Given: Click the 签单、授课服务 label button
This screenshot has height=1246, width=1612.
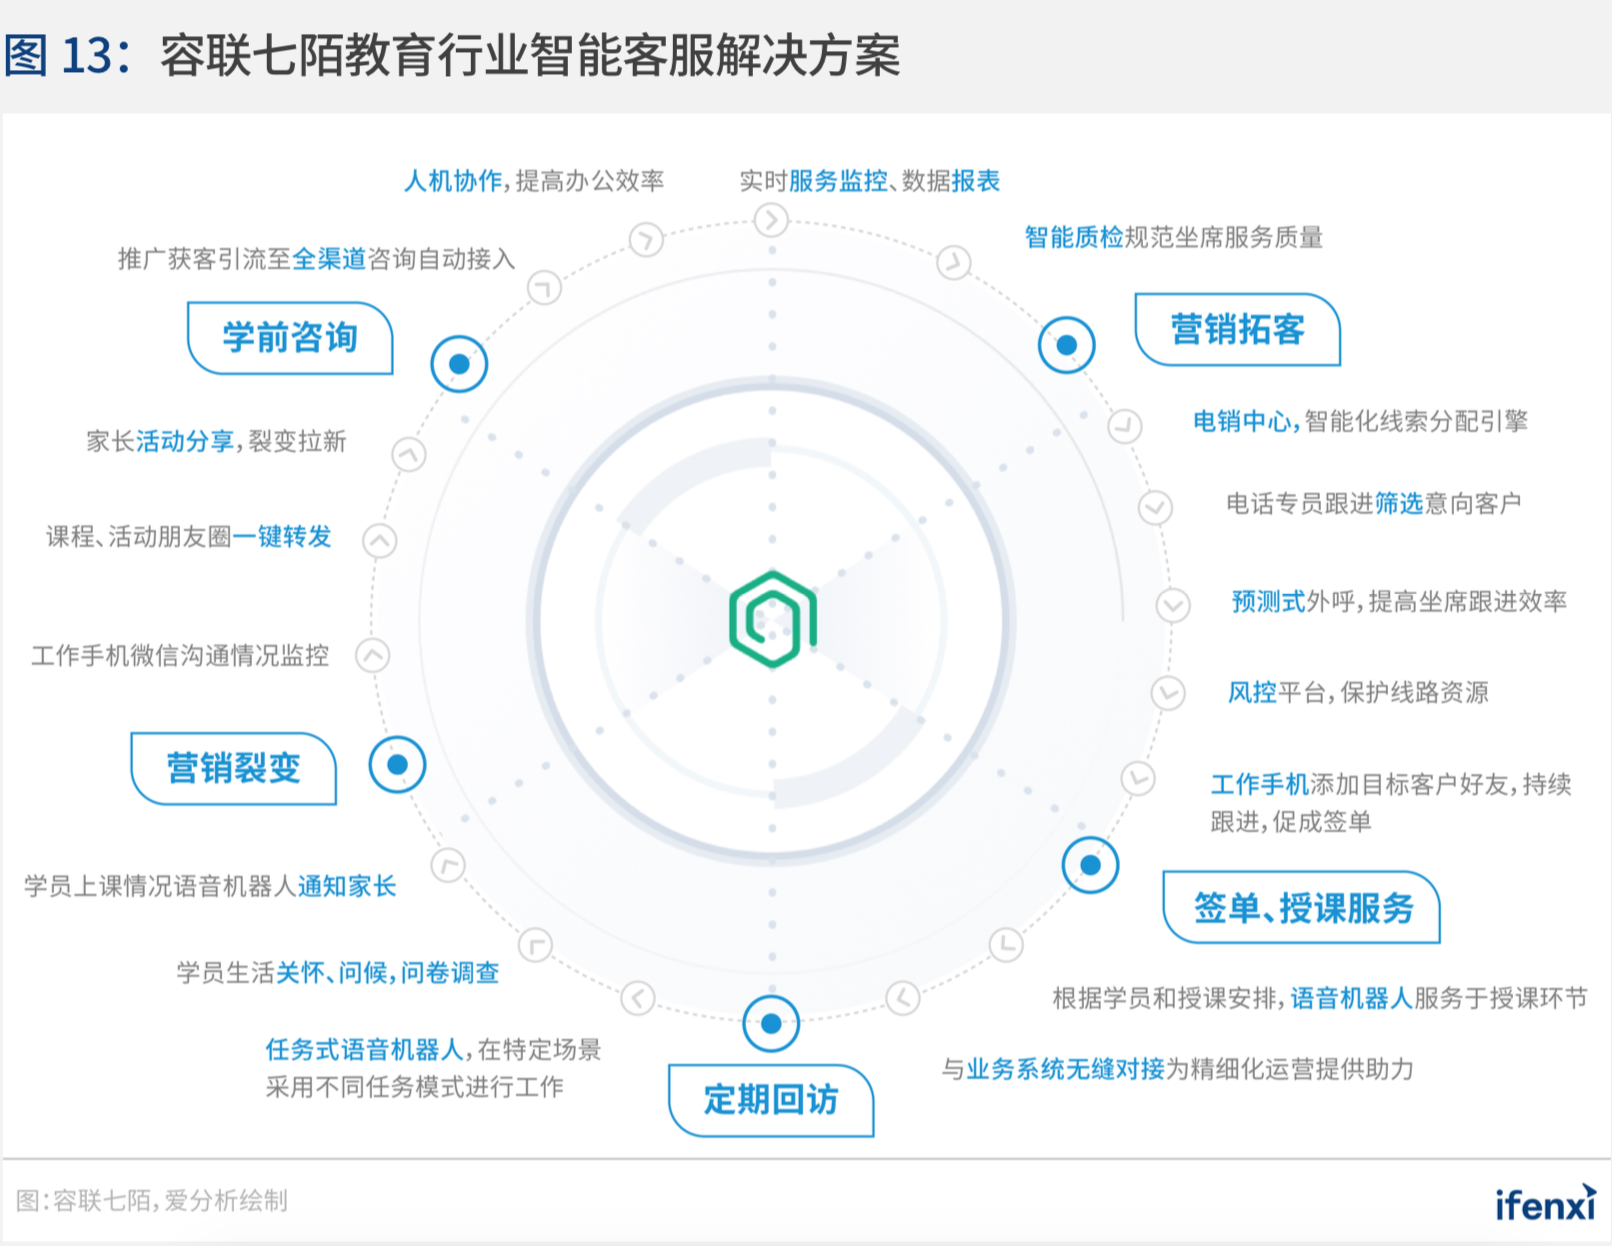Looking at the screenshot, I should (x=1302, y=908).
